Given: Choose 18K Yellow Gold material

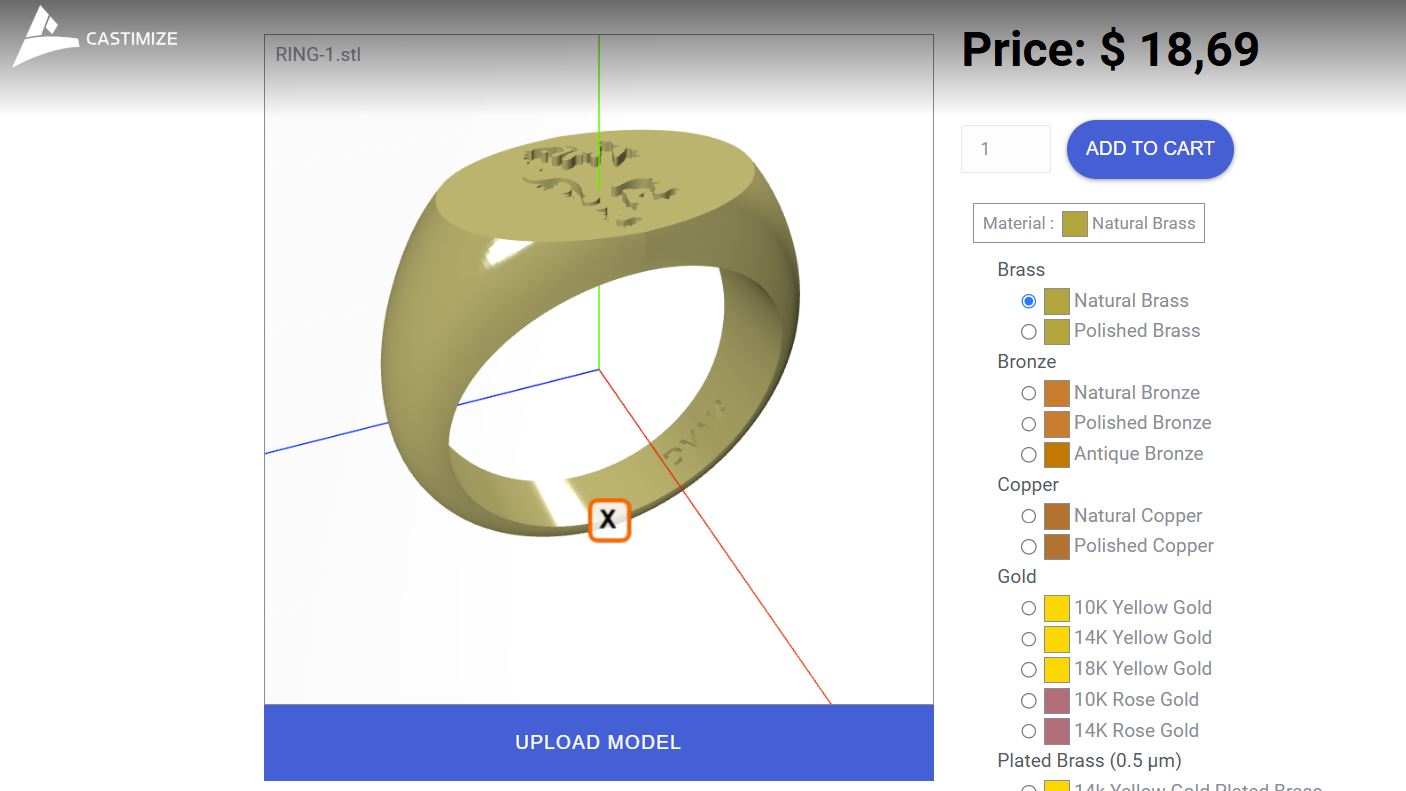Looking at the screenshot, I should pos(1028,670).
